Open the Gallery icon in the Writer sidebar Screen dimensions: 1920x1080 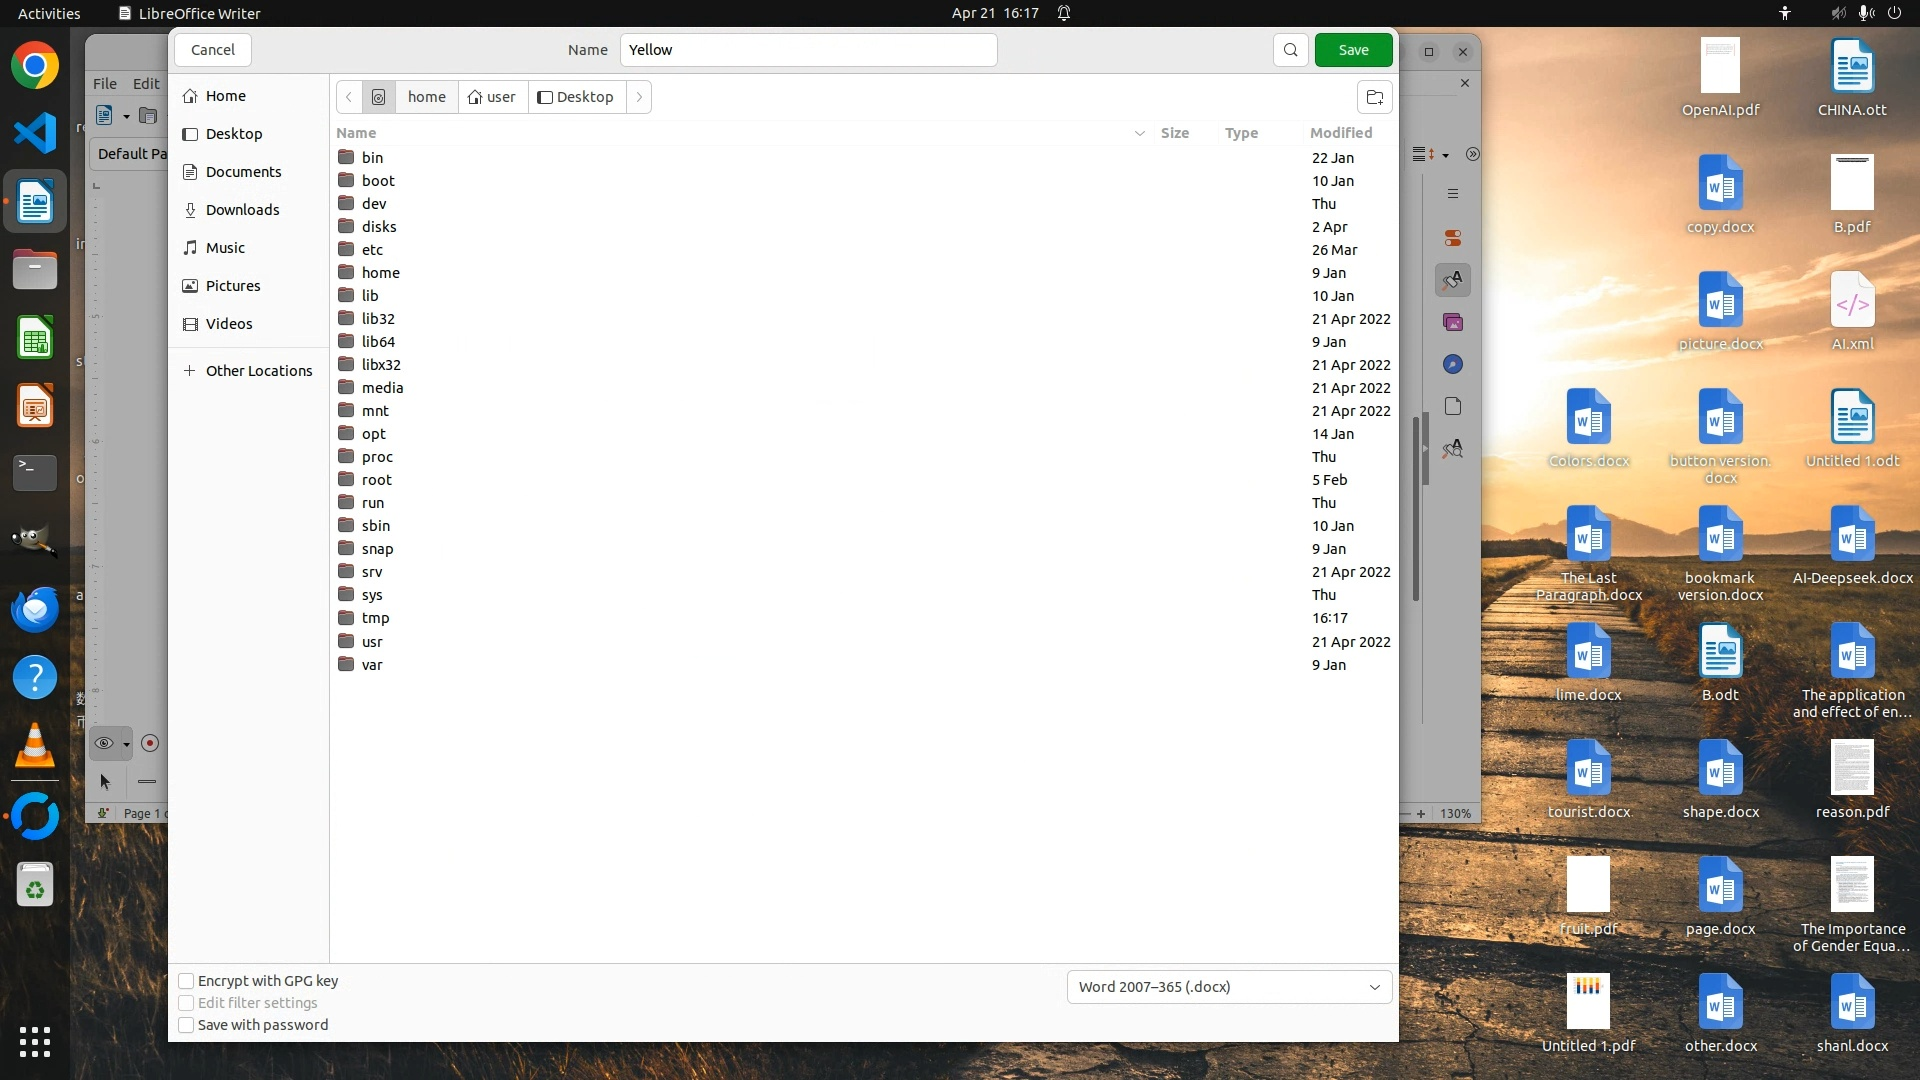(1453, 322)
